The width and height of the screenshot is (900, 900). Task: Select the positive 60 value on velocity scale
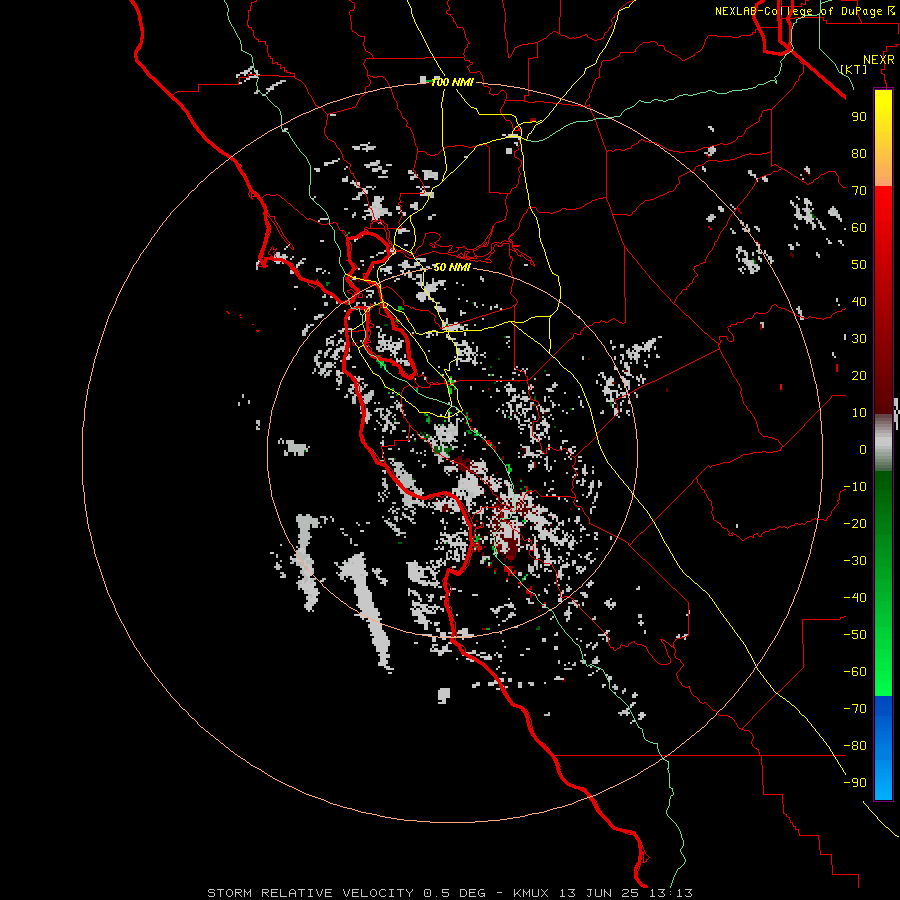point(859,228)
